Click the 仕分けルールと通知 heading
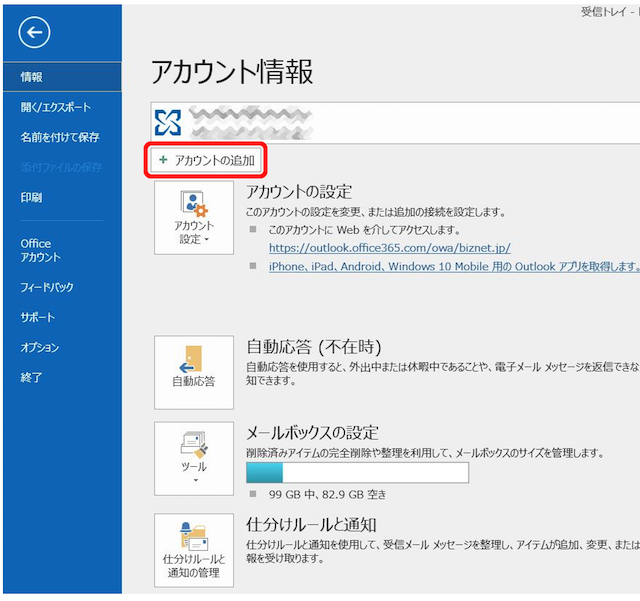Image resolution: width=640 pixels, height=601 pixels. 311,525
